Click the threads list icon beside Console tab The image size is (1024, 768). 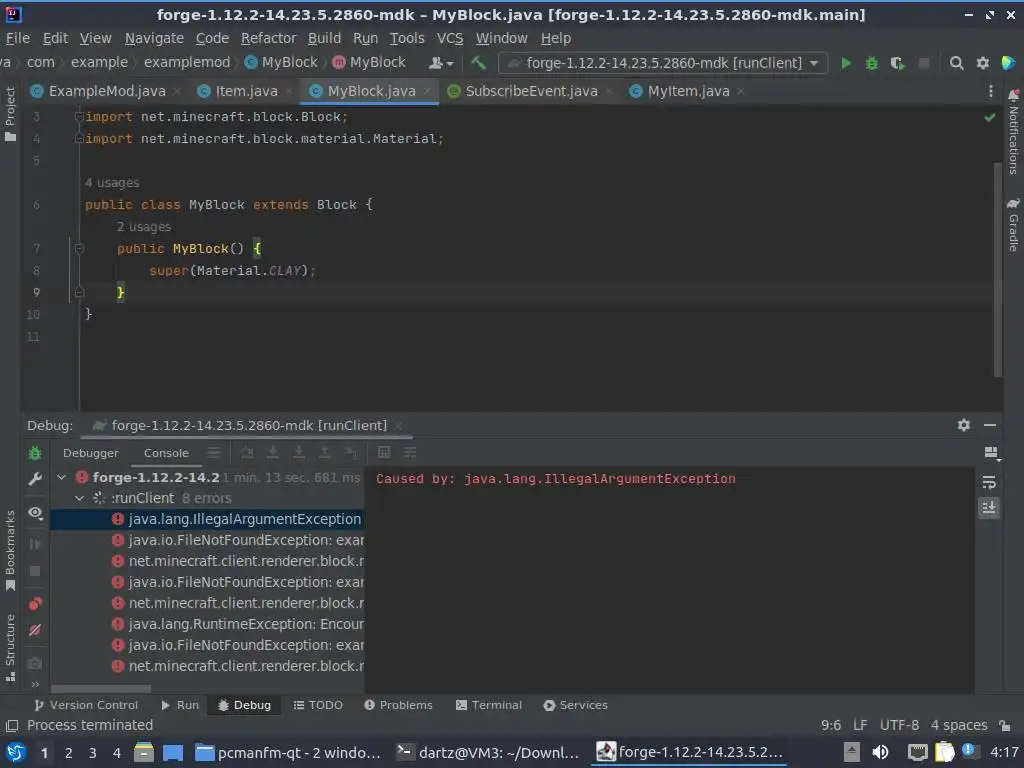[214, 453]
